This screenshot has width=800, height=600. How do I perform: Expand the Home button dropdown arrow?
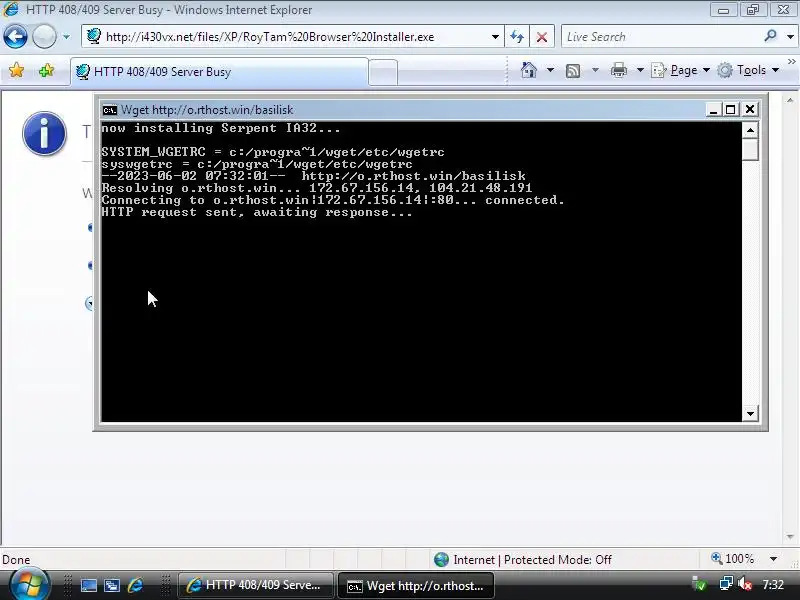click(x=551, y=70)
